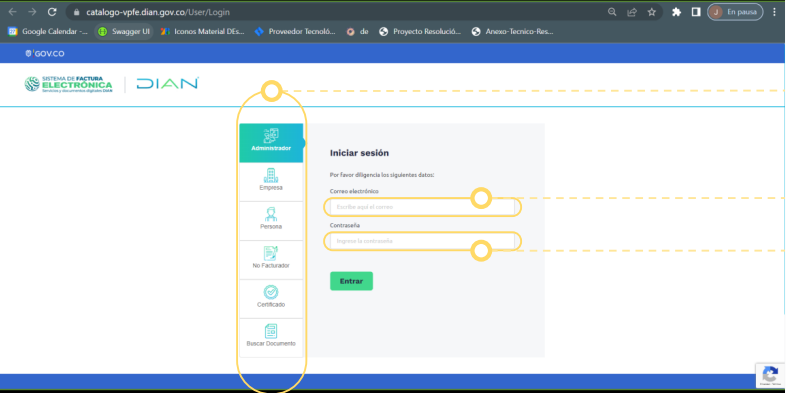Viewport: 786px width, 393px height.
Task: Go forward in the browser
Action: pos(32,12)
